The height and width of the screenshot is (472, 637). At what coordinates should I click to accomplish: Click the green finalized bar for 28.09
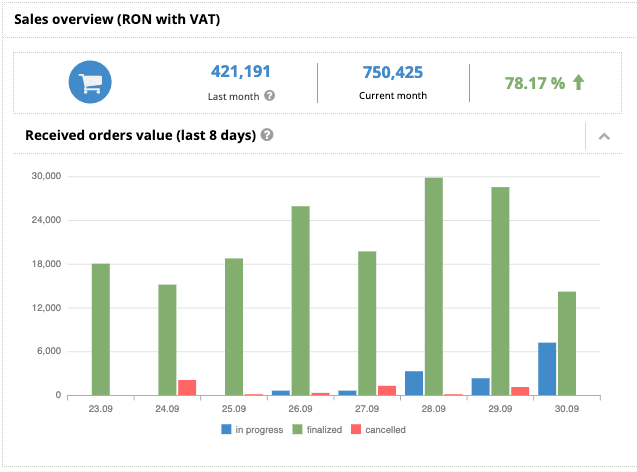[x=434, y=286]
